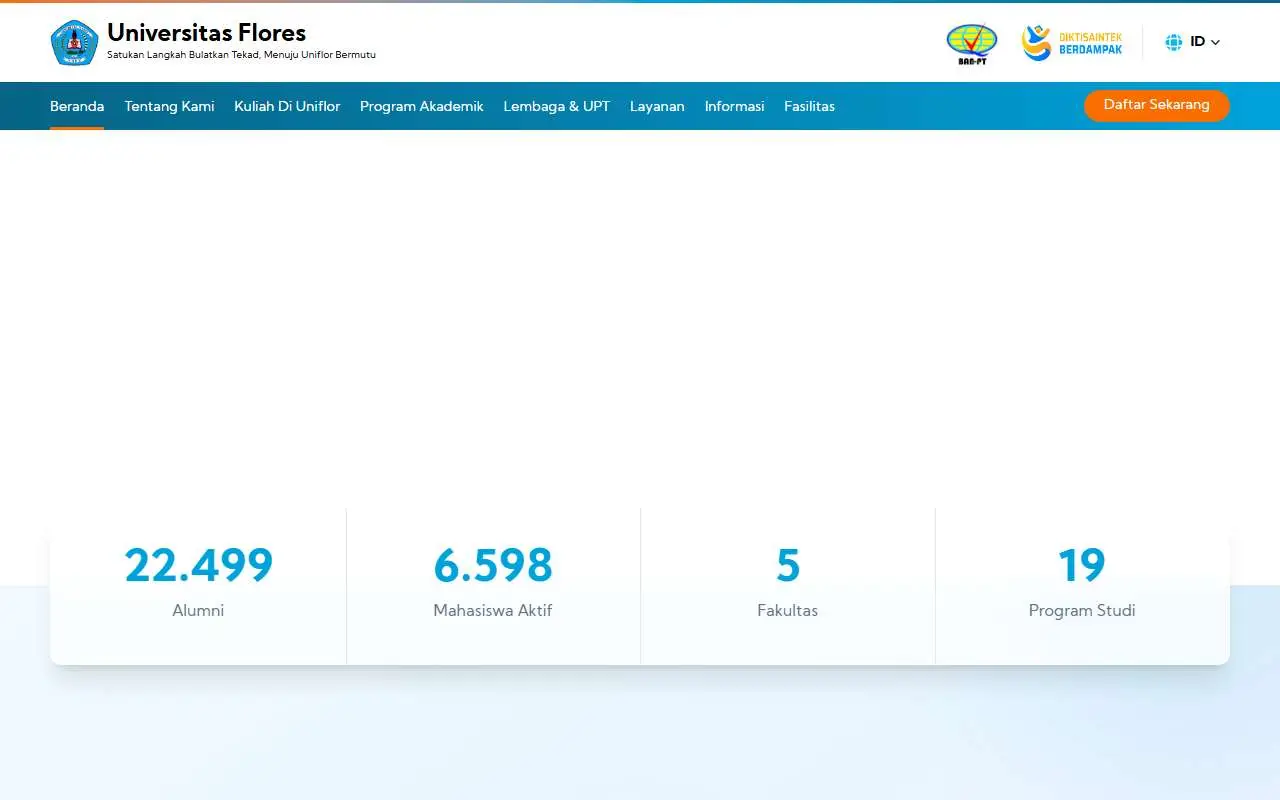Open the Program Akademik menu
This screenshot has width=1280, height=800.
[x=421, y=106]
